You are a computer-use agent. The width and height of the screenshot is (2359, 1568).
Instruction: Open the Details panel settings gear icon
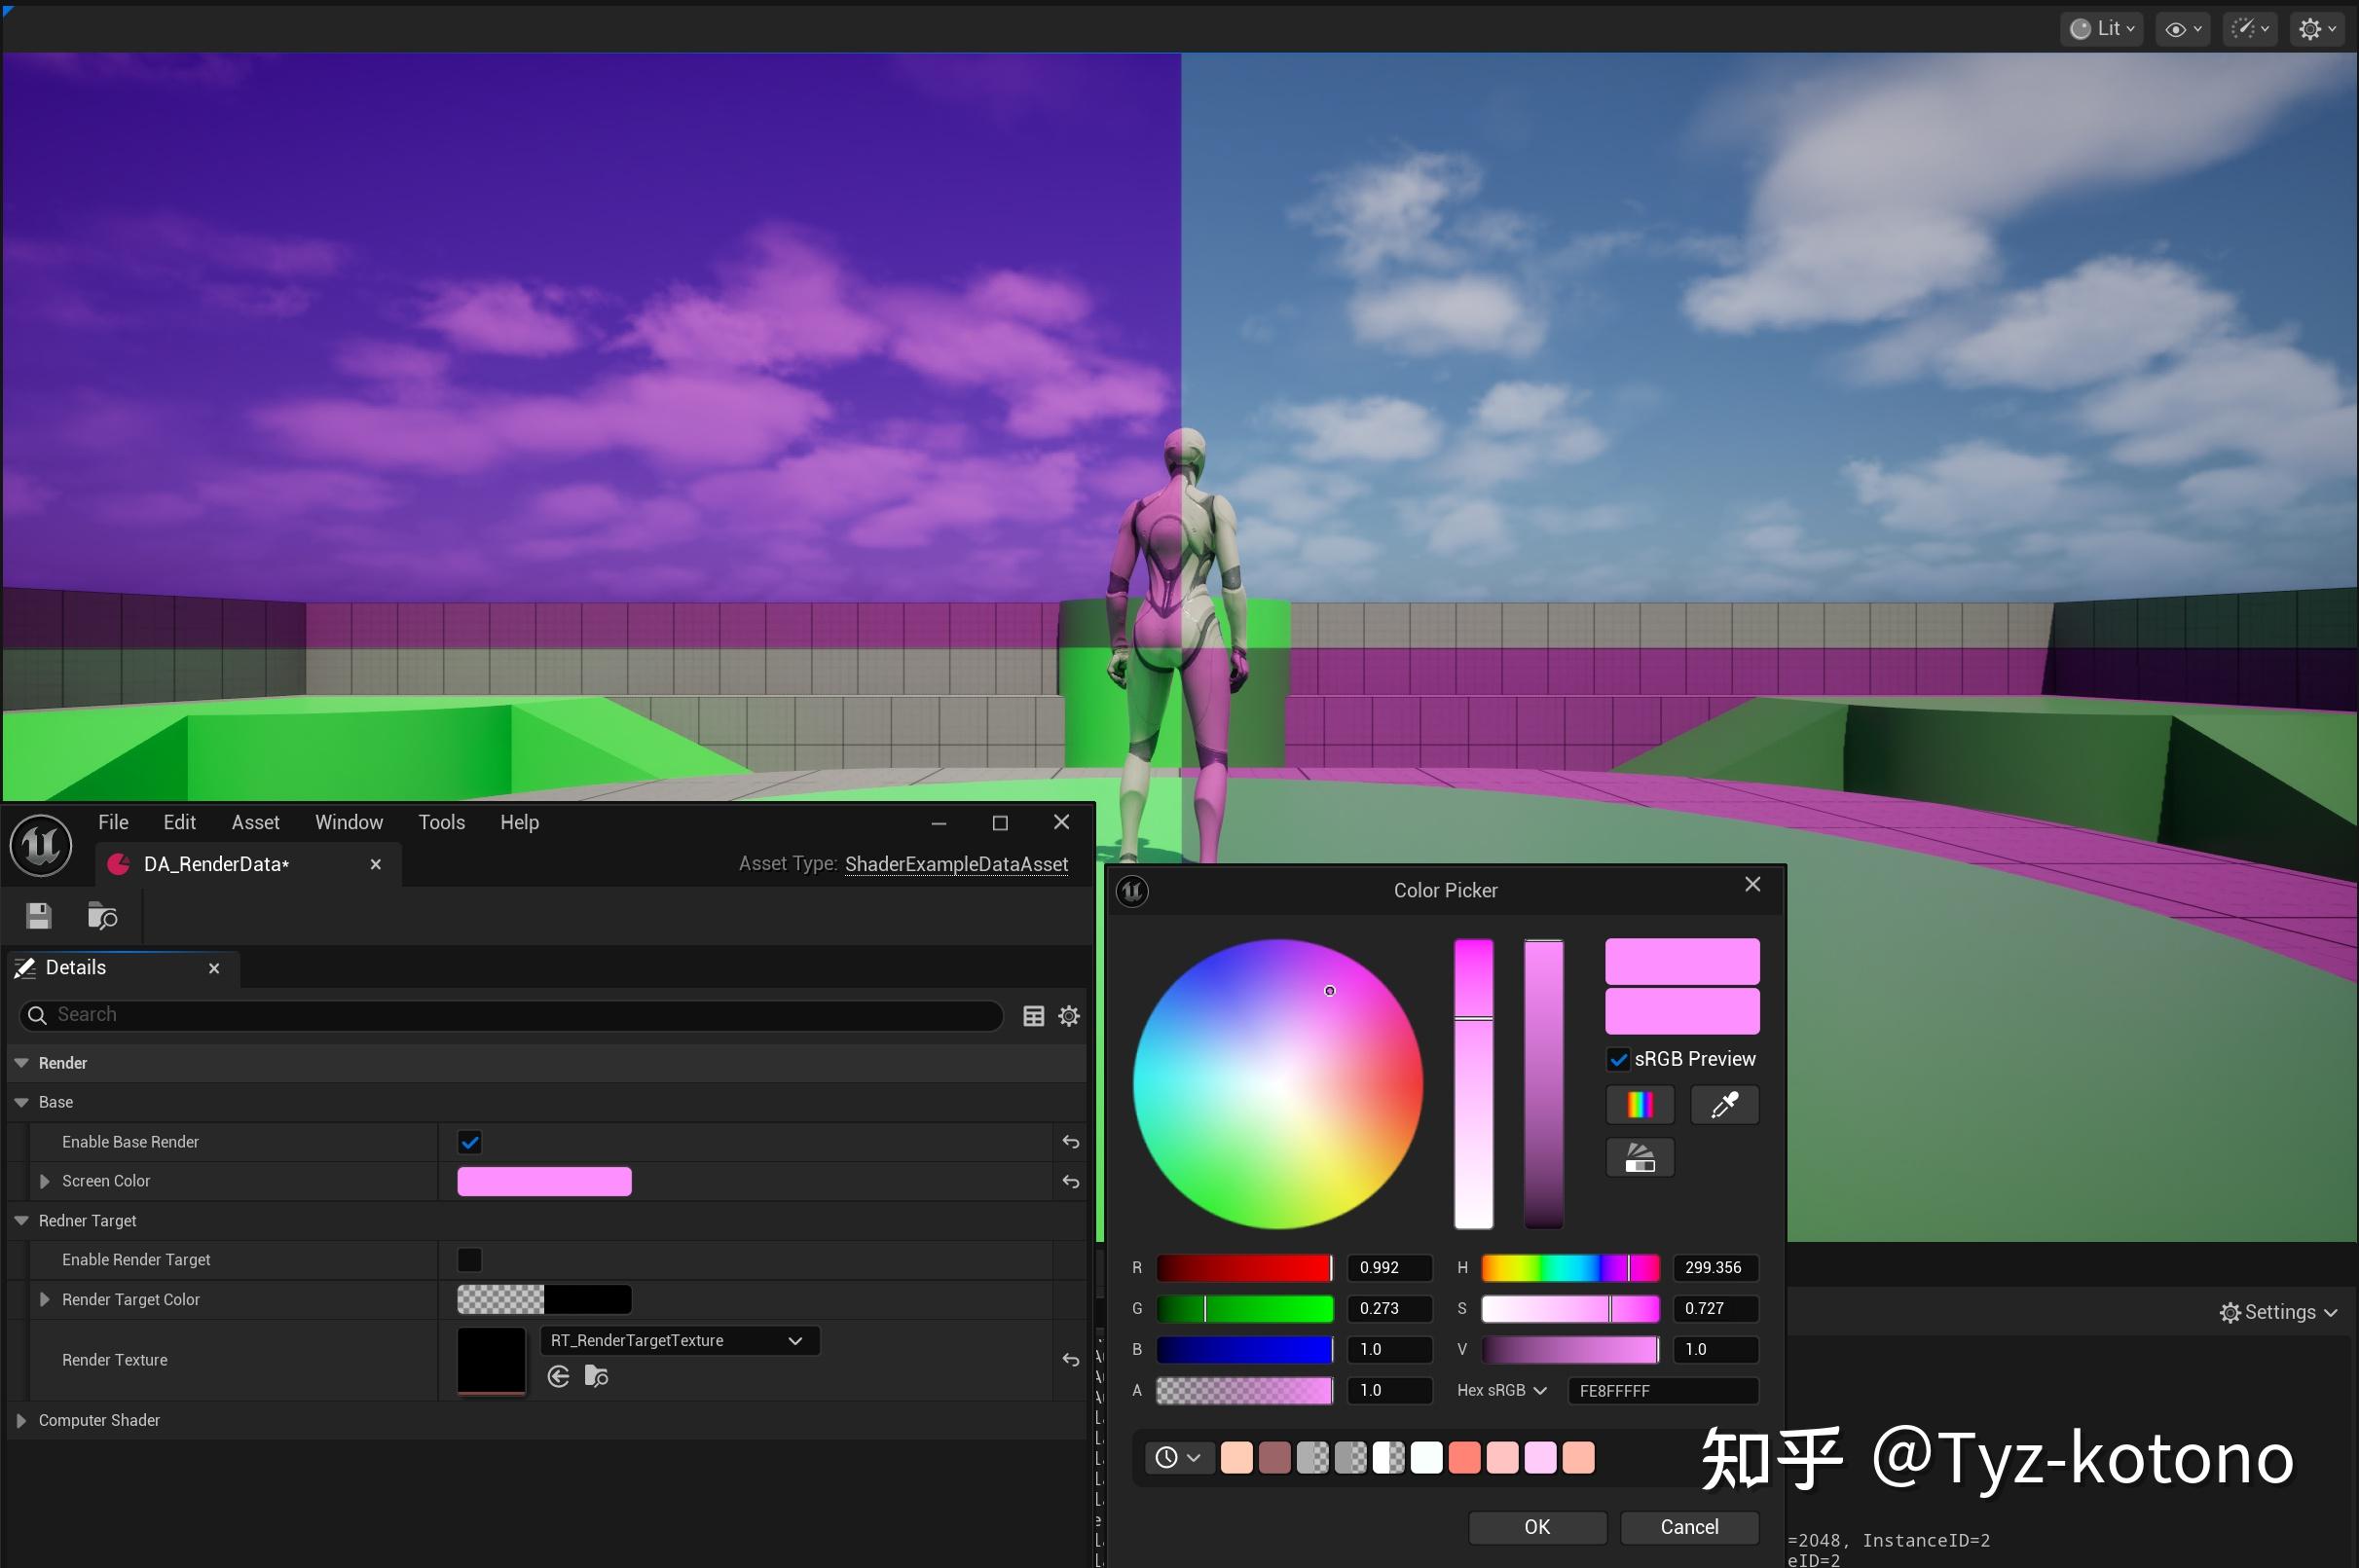(1068, 1015)
